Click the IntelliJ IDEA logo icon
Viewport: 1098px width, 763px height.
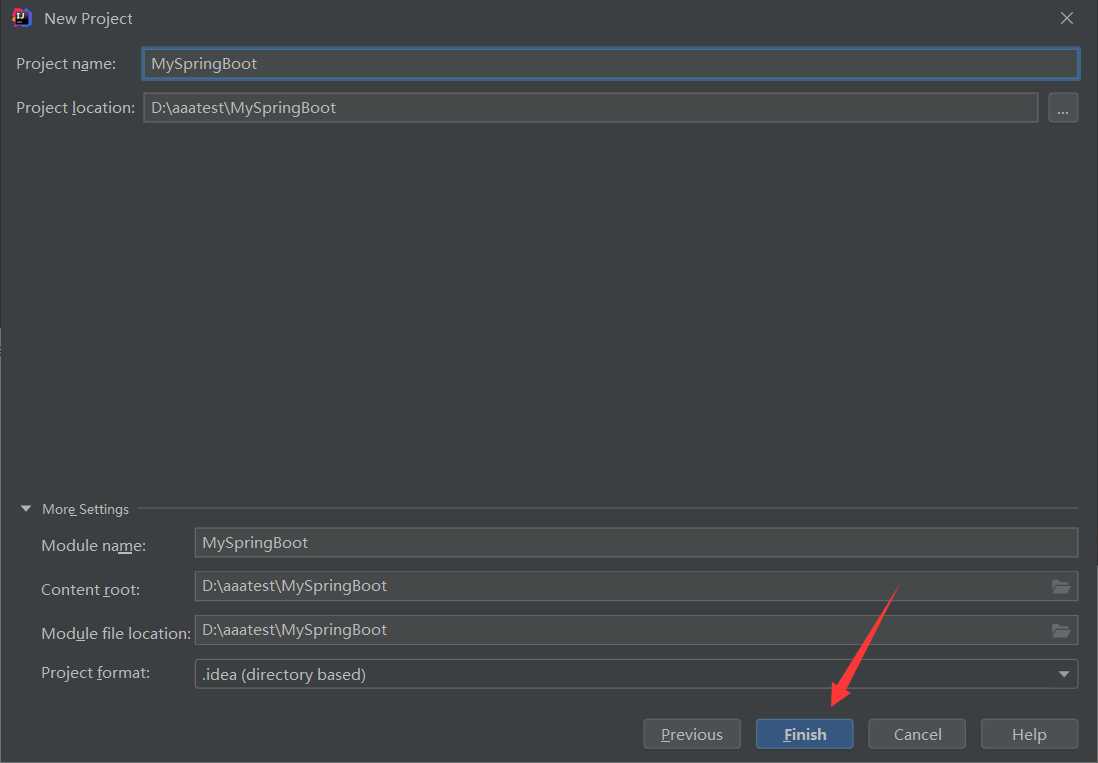point(22,18)
